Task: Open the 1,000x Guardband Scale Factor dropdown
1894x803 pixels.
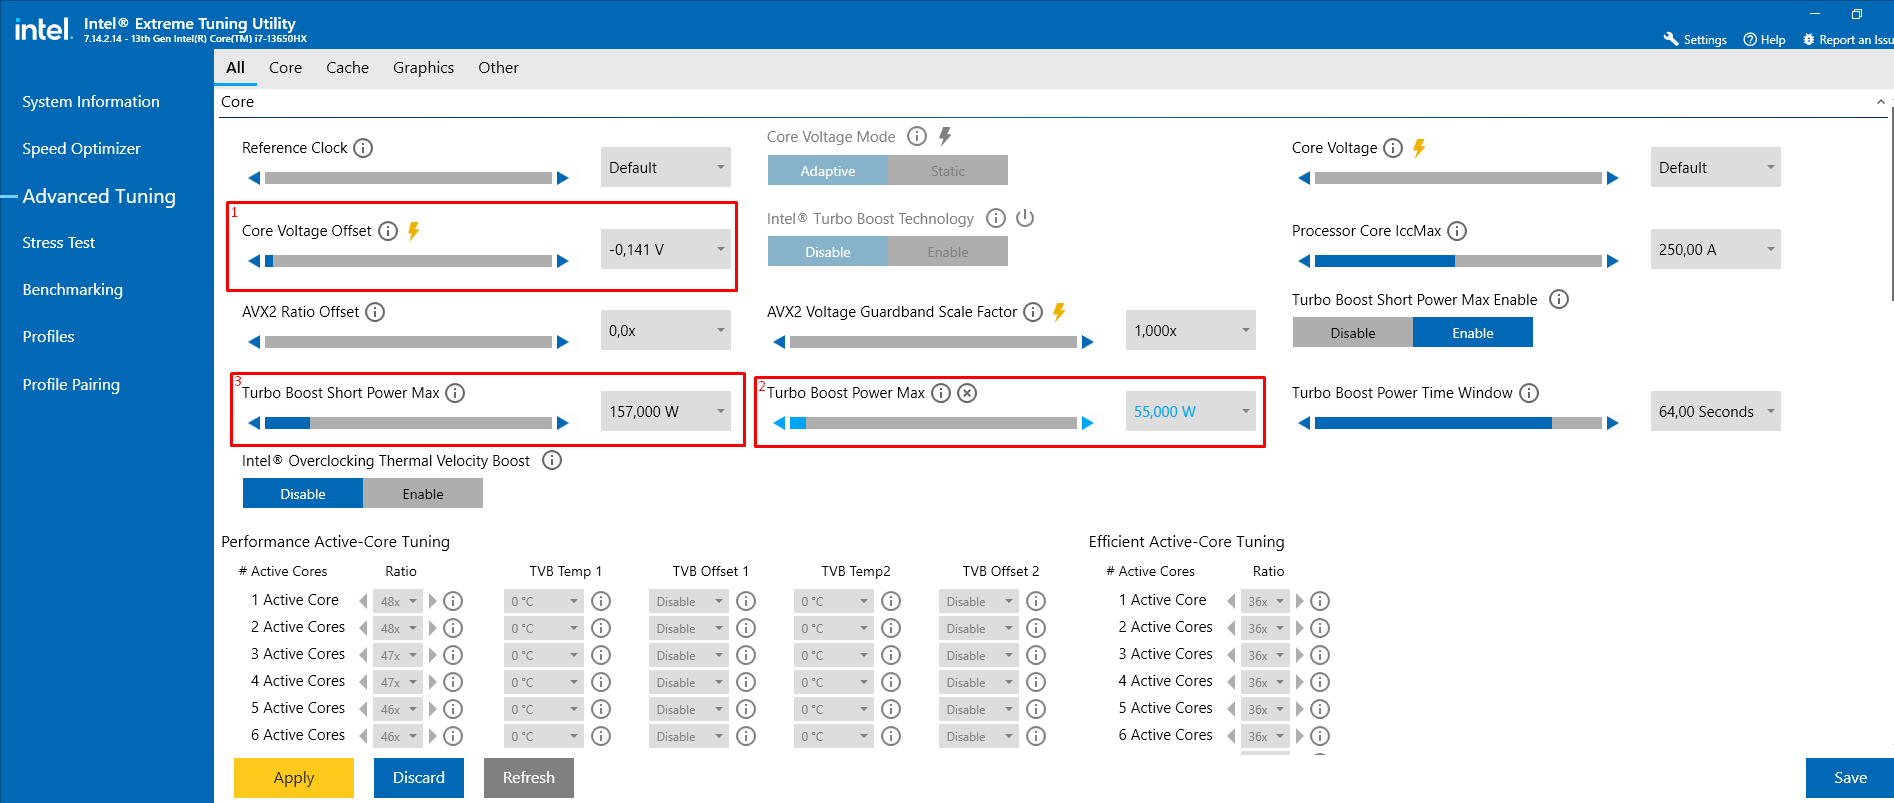Action: (1191, 330)
